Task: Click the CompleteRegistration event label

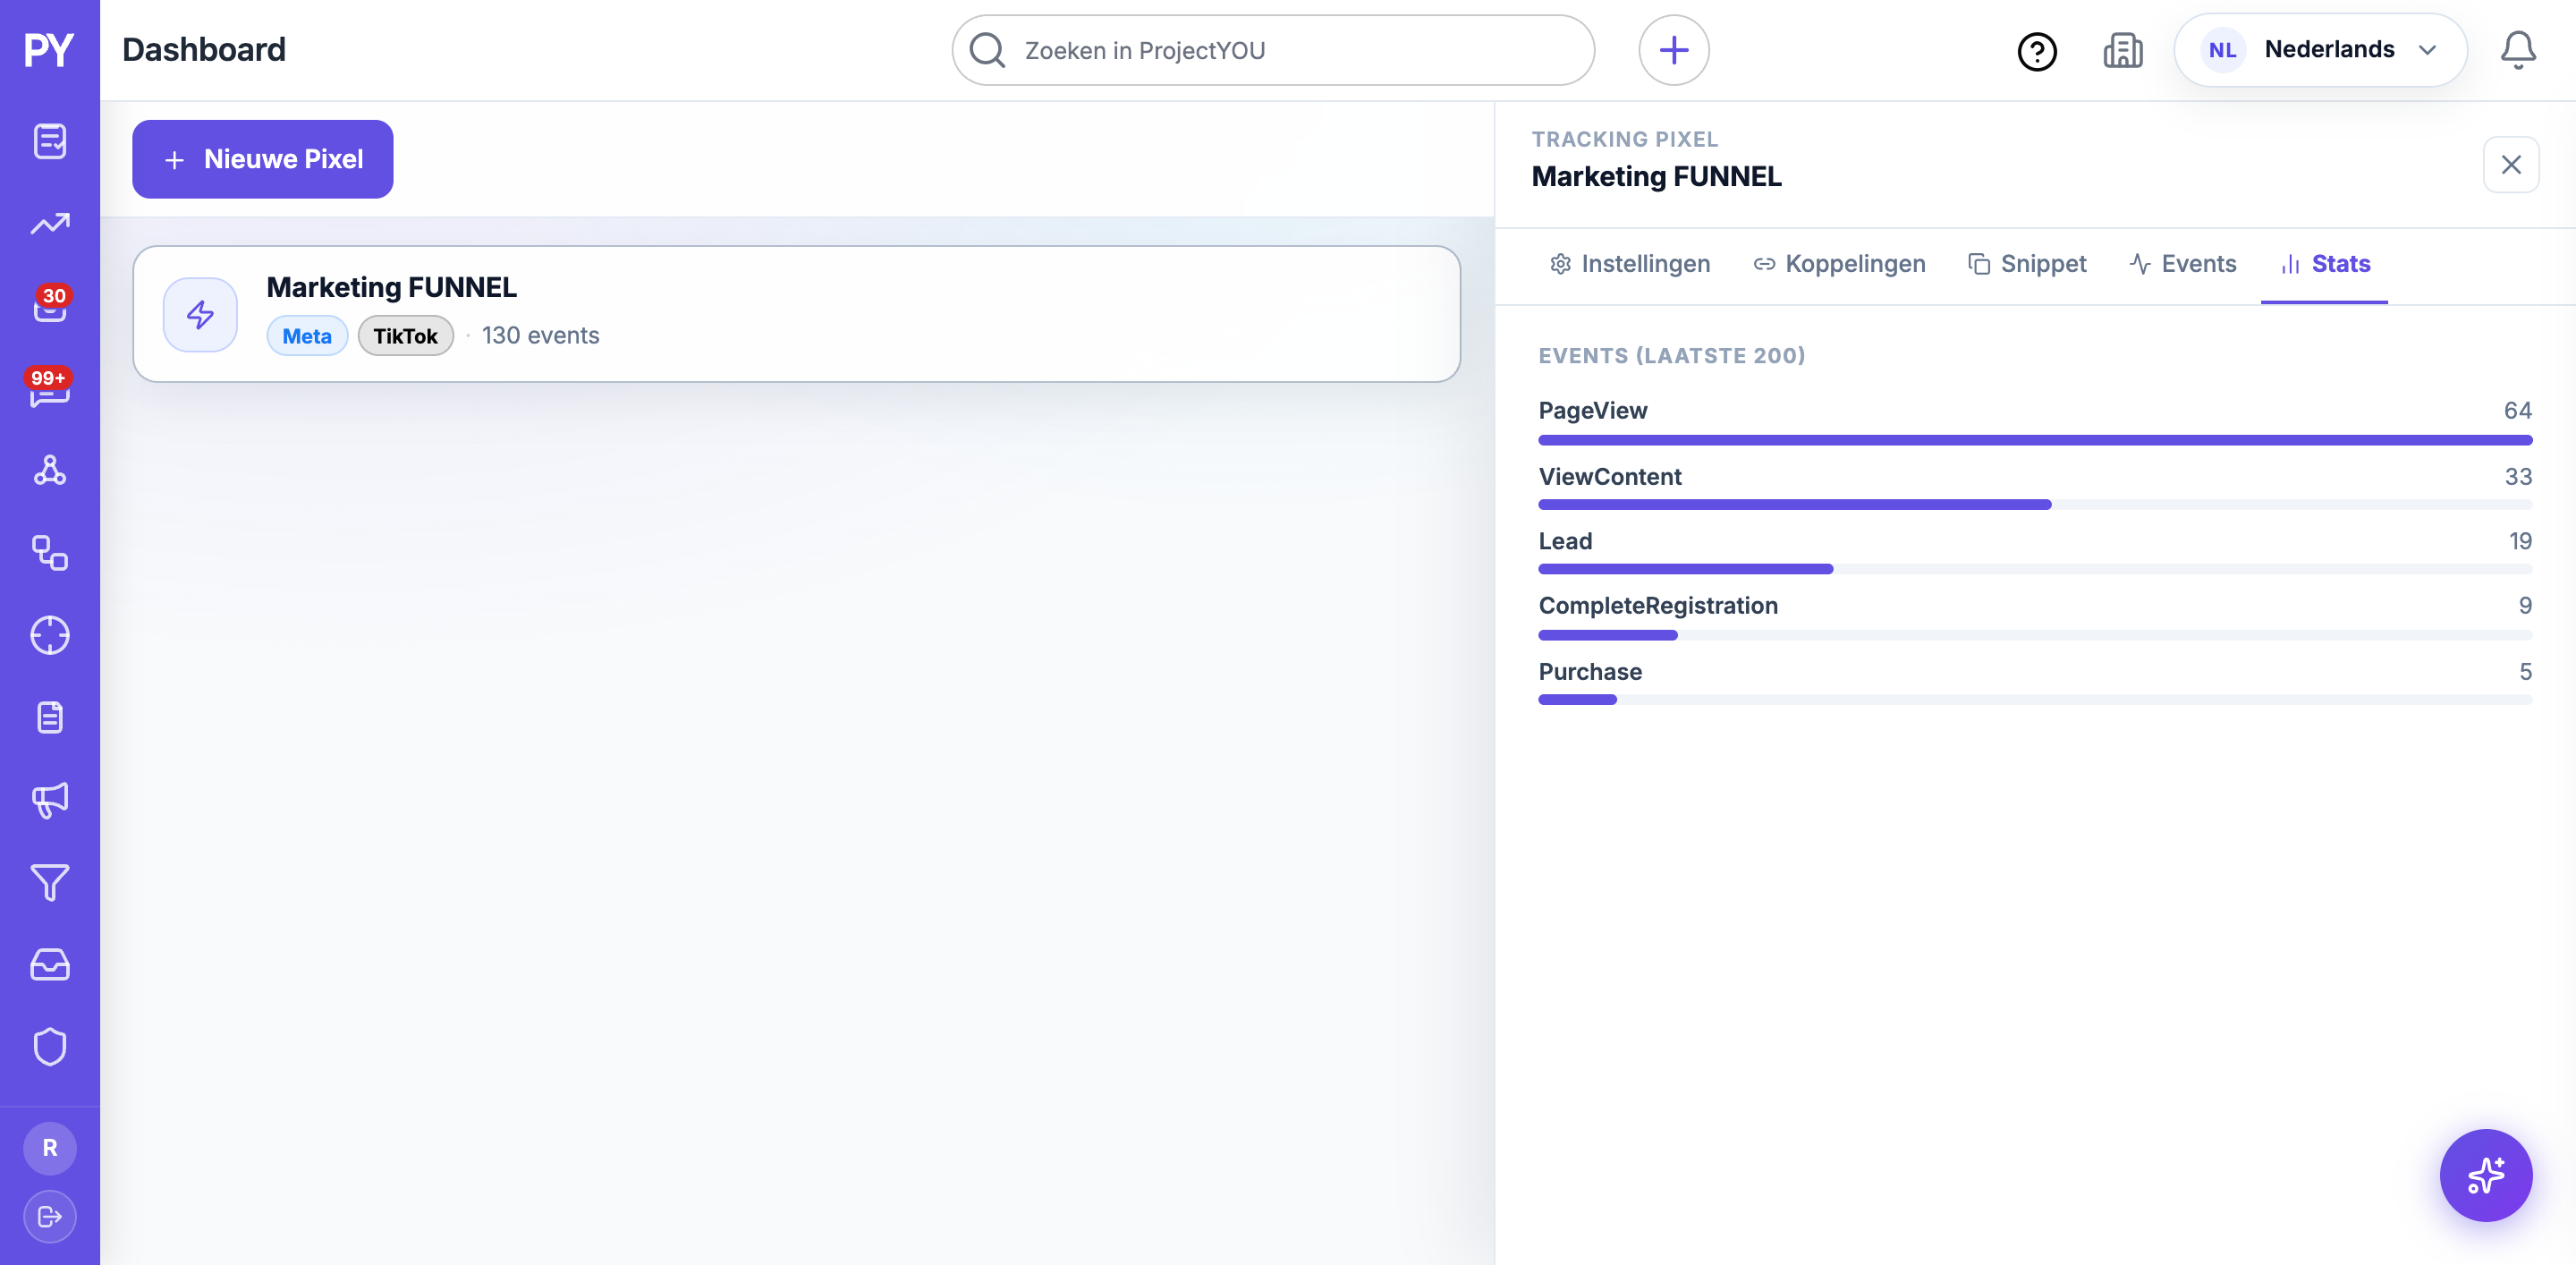Action: click(1657, 605)
